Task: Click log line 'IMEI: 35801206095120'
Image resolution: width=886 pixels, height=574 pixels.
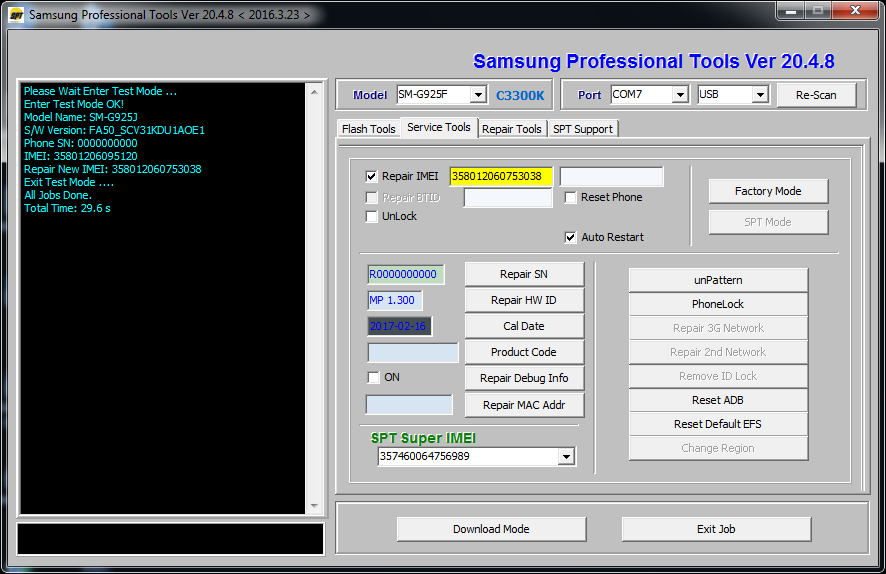Action: [x=80, y=156]
